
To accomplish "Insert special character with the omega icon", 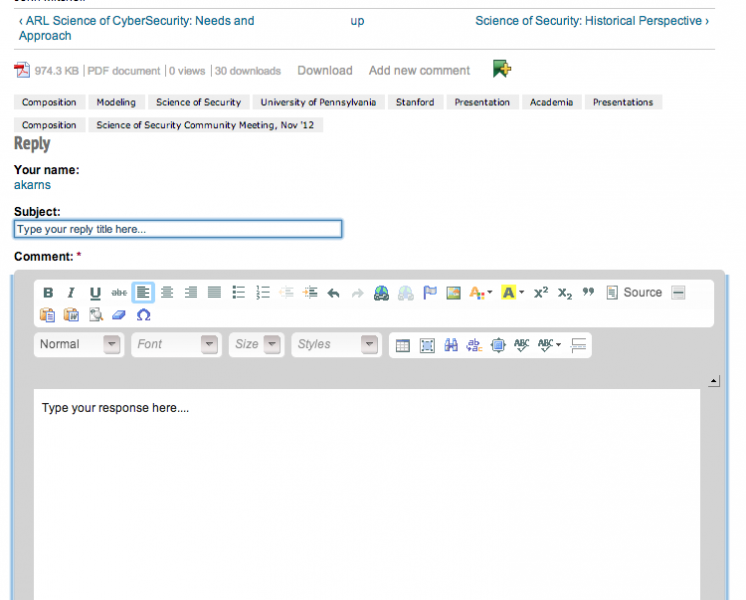I will tap(143, 315).
